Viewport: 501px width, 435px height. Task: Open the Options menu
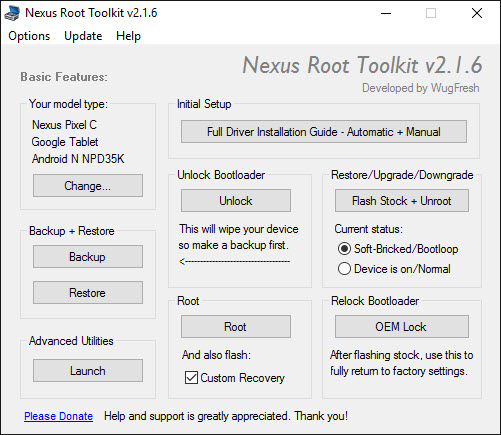click(x=29, y=36)
